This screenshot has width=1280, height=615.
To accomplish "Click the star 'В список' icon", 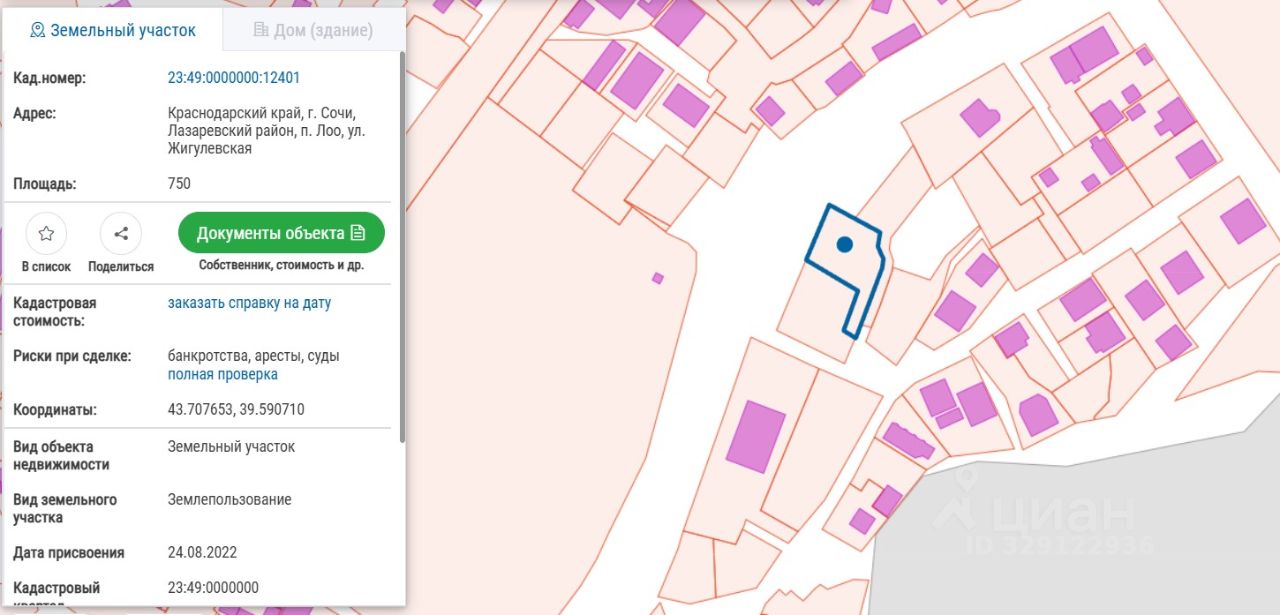I will (46, 234).
